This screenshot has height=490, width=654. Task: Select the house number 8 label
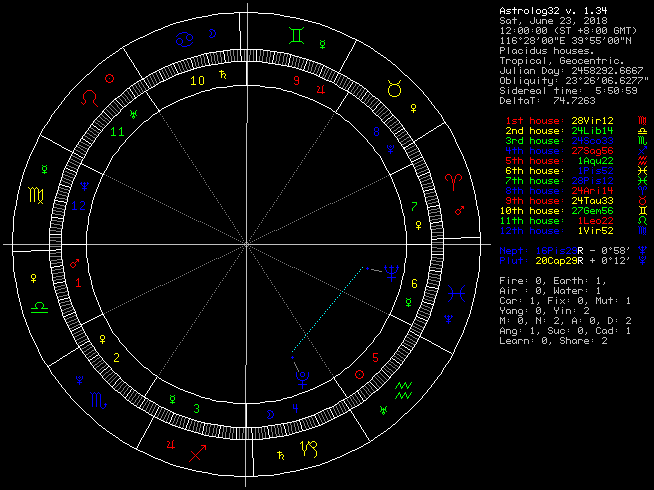coord(376,132)
